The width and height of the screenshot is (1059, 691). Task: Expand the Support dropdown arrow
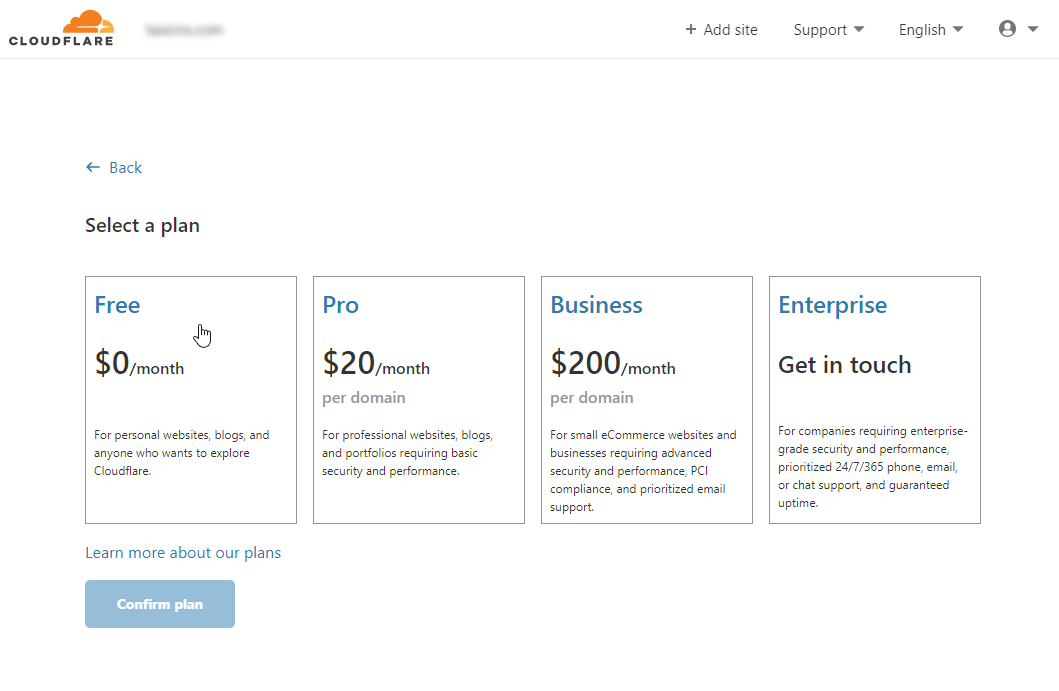pos(859,29)
